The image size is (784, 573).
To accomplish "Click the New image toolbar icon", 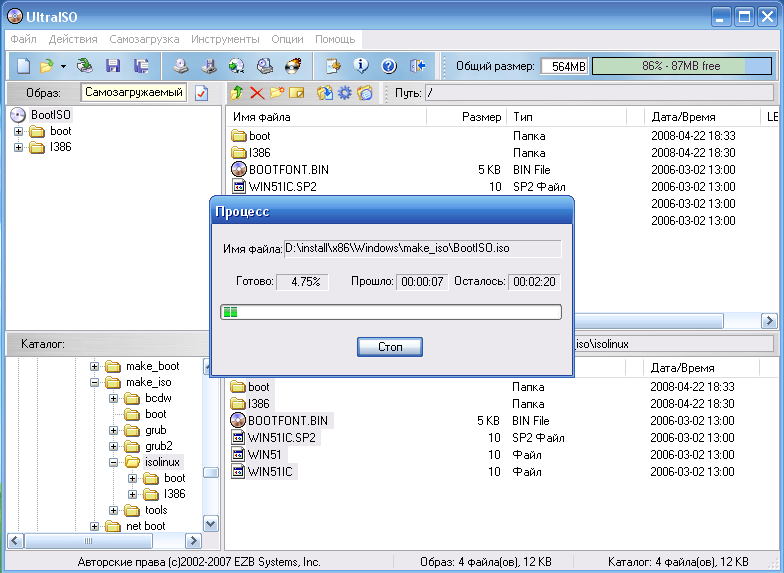I will [x=24, y=66].
